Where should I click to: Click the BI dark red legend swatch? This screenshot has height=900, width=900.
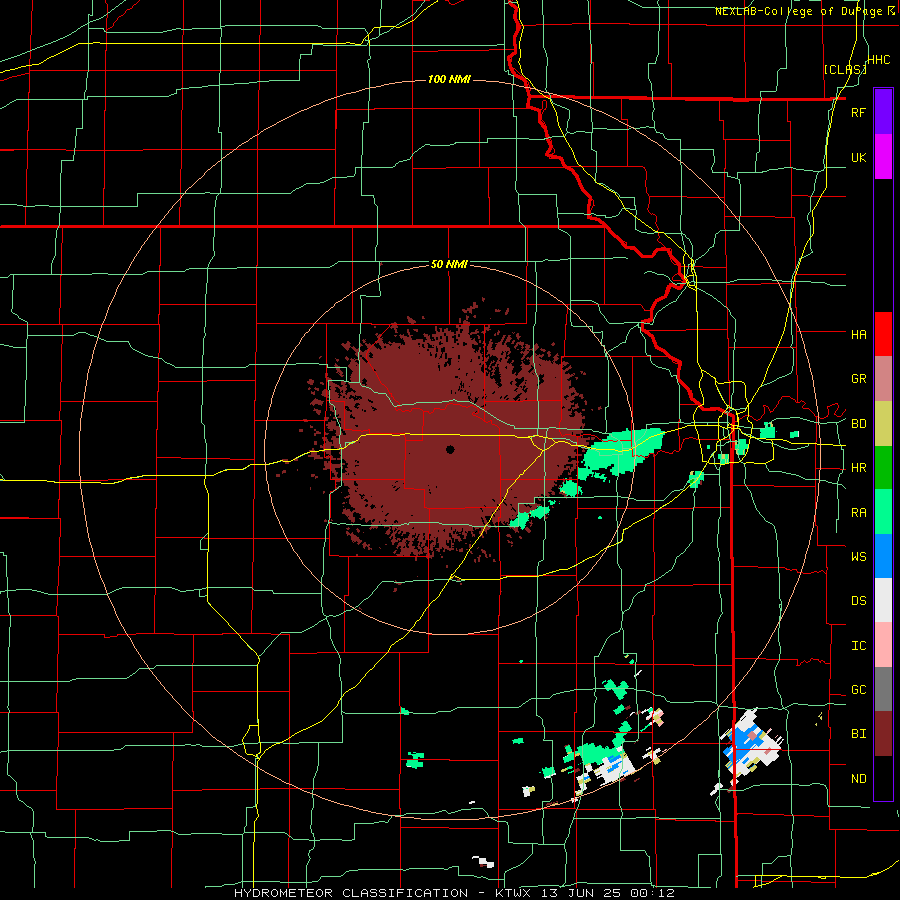(883, 734)
